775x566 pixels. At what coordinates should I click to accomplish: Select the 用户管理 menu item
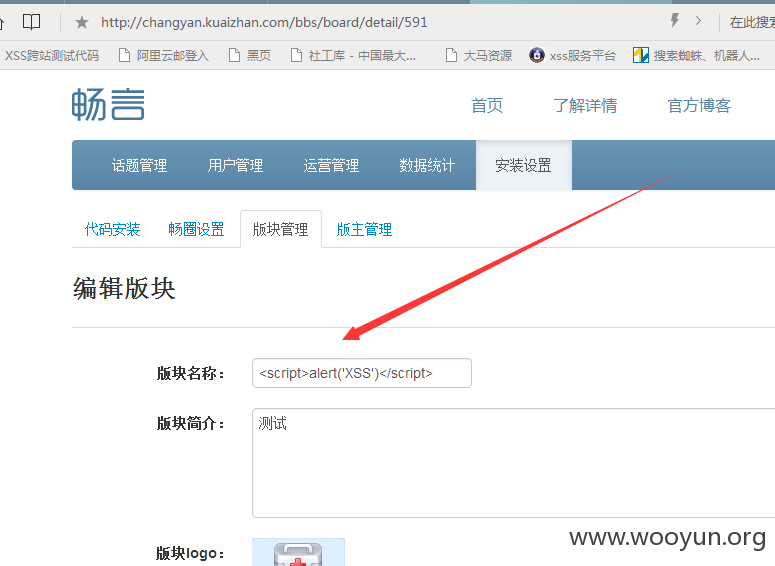tap(235, 165)
